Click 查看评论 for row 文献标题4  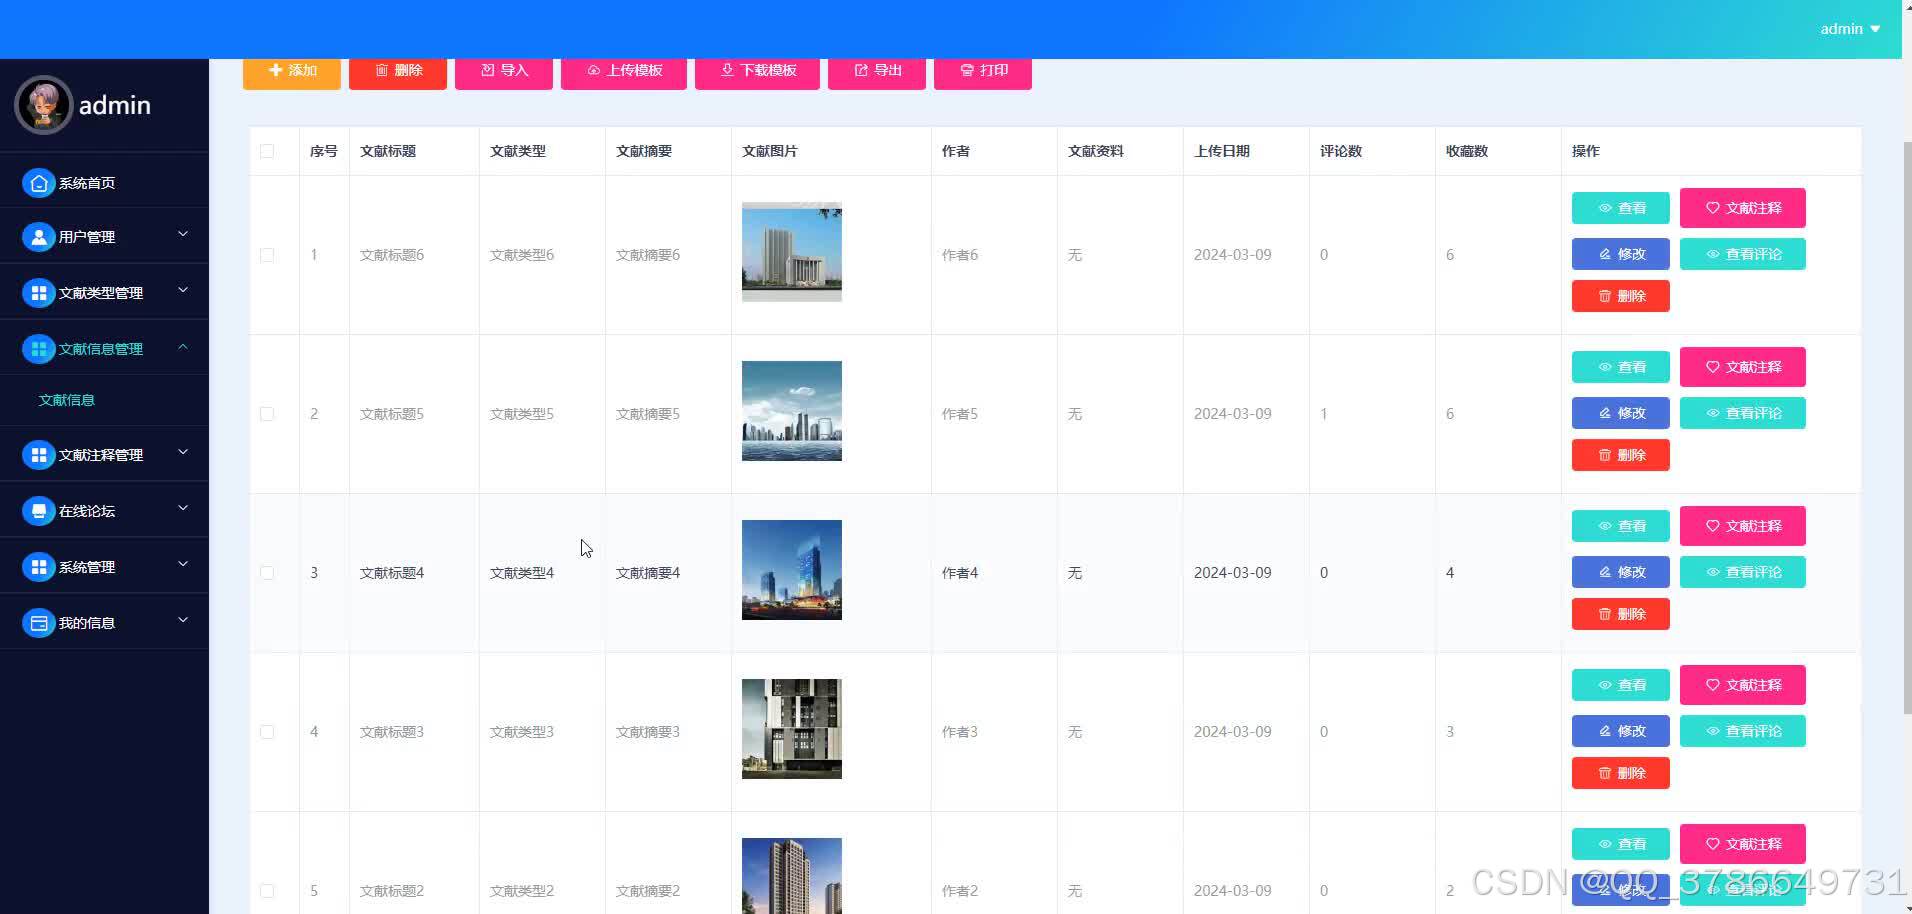[x=1743, y=572]
